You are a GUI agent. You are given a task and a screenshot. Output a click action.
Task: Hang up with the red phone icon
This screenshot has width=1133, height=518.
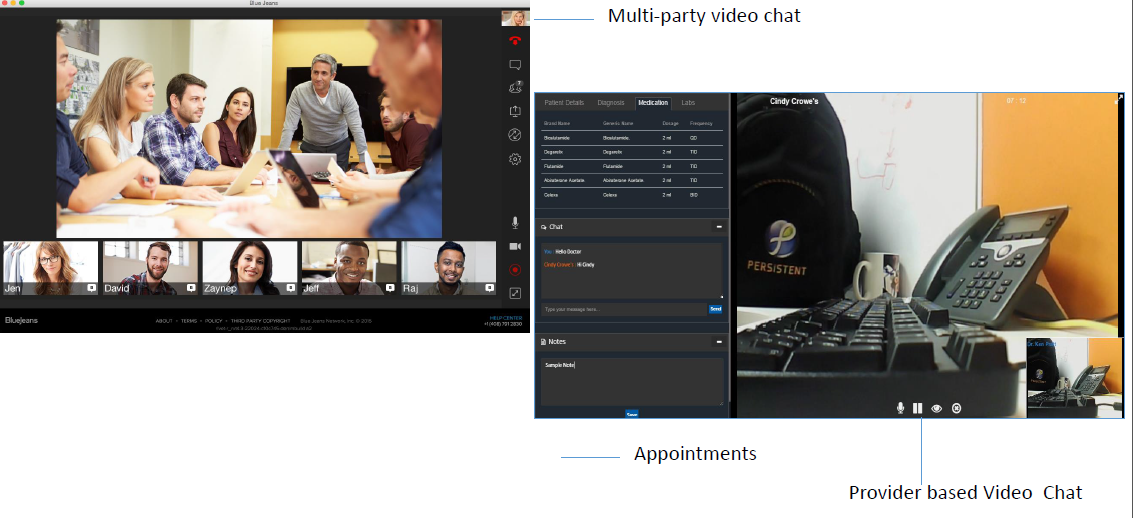(515, 41)
